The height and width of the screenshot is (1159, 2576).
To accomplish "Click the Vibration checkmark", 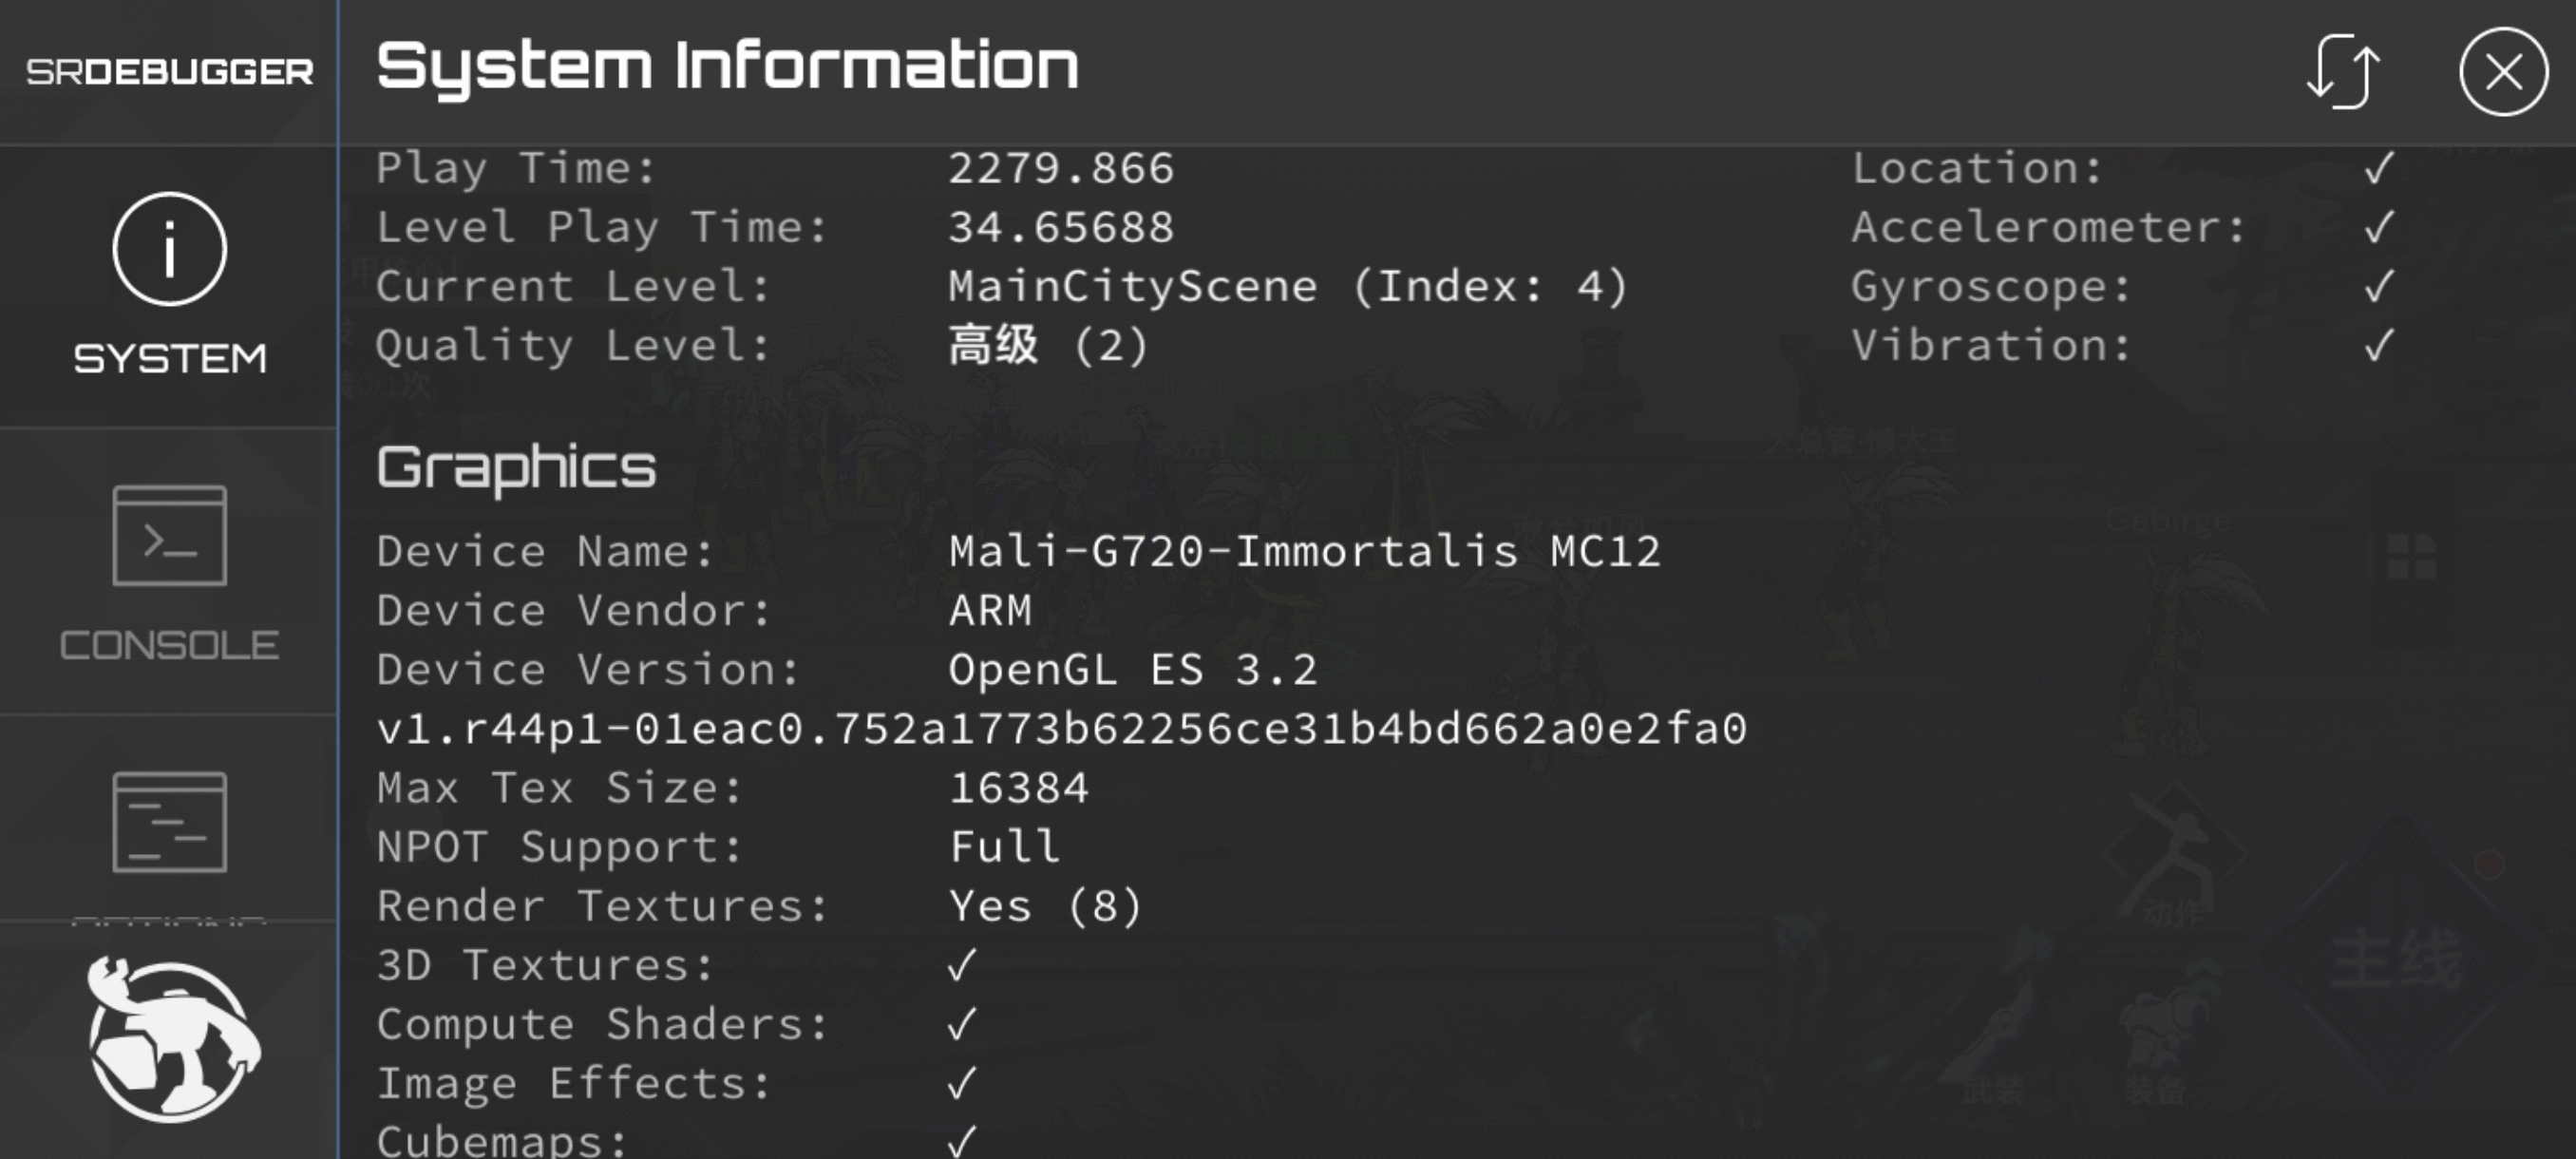I will click(2380, 346).
